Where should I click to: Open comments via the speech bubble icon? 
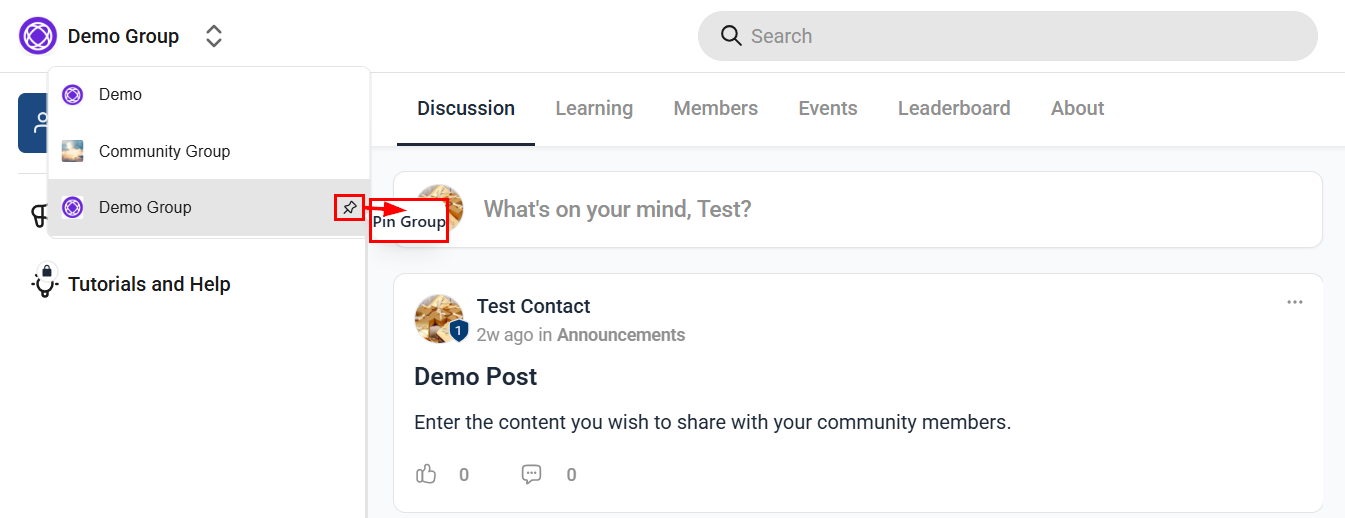click(532, 474)
